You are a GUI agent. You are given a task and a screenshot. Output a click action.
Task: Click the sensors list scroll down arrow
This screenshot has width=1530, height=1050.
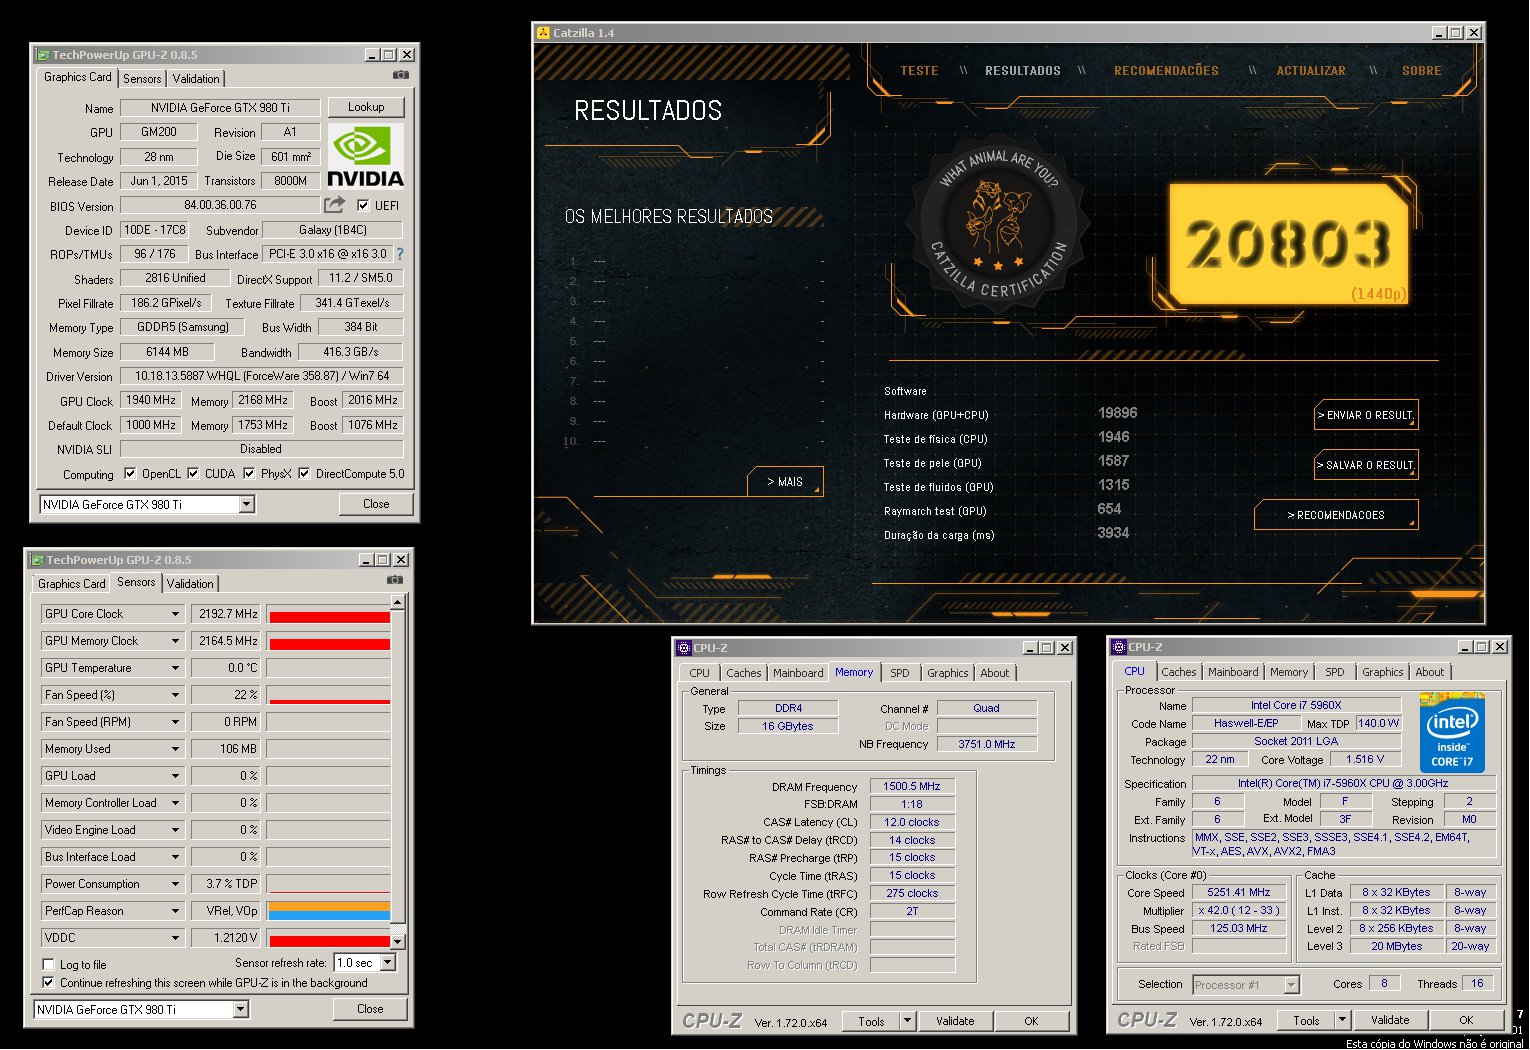tap(397, 941)
